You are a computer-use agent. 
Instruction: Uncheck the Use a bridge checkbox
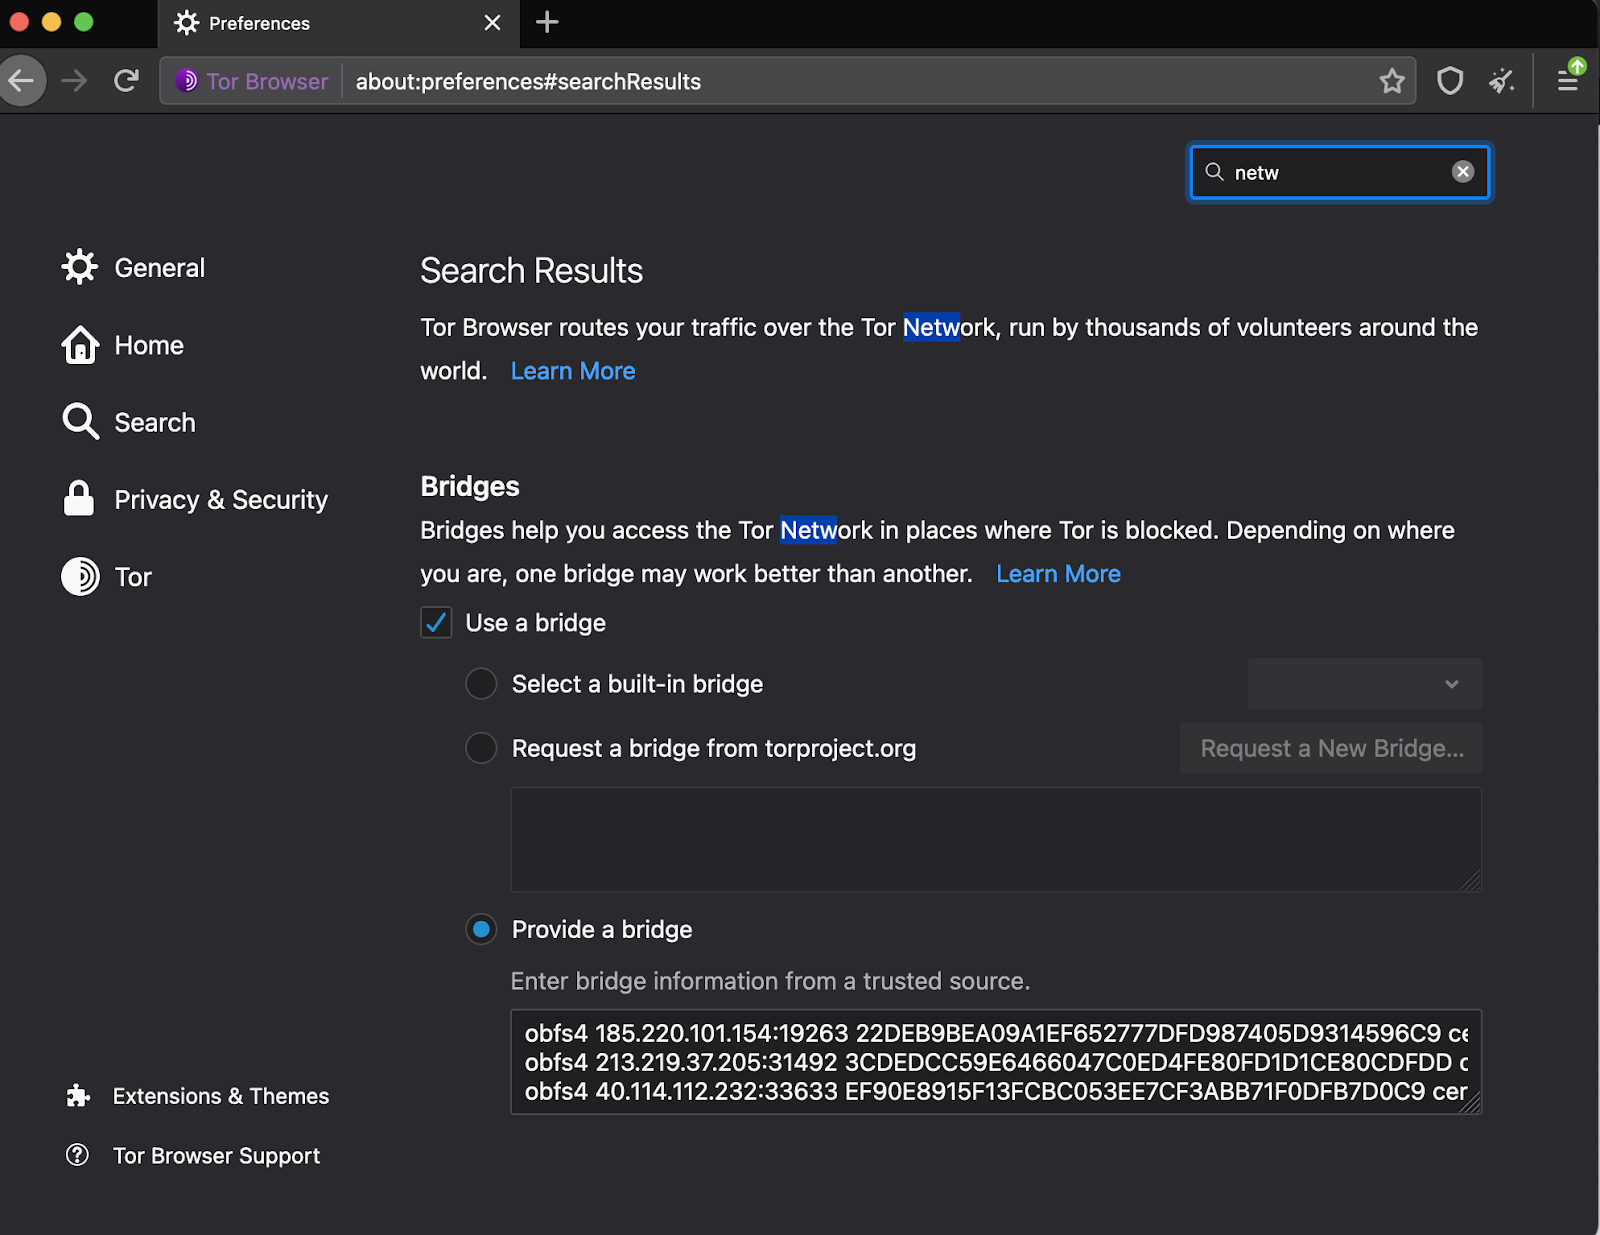pyautogui.click(x=436, y=623)
